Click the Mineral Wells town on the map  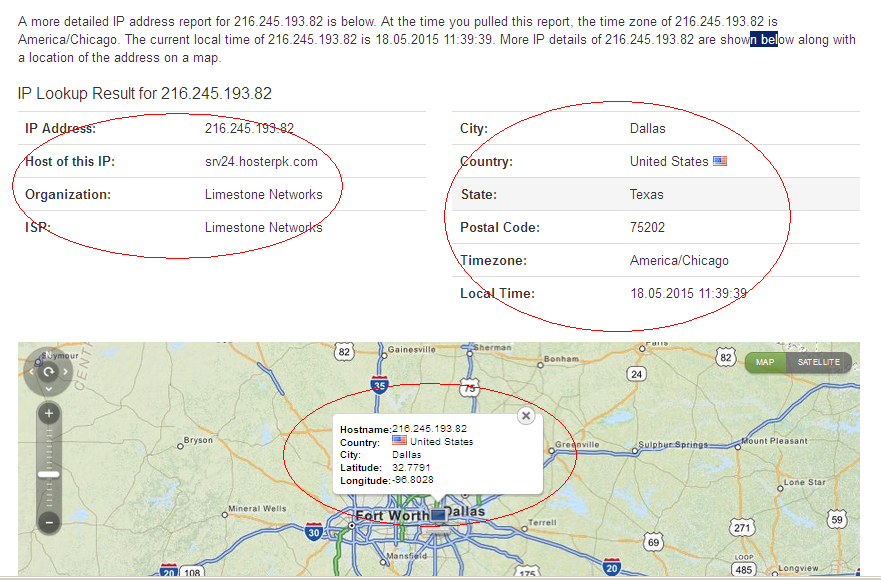[x=257, y=509]
